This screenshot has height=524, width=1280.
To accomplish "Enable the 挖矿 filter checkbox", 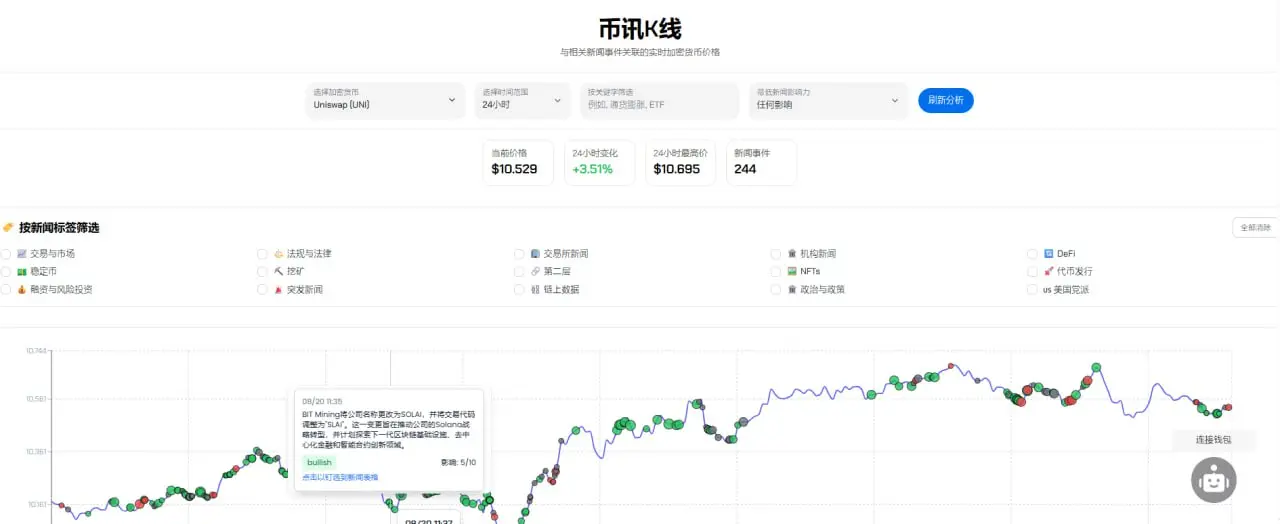I will [263, 272].
